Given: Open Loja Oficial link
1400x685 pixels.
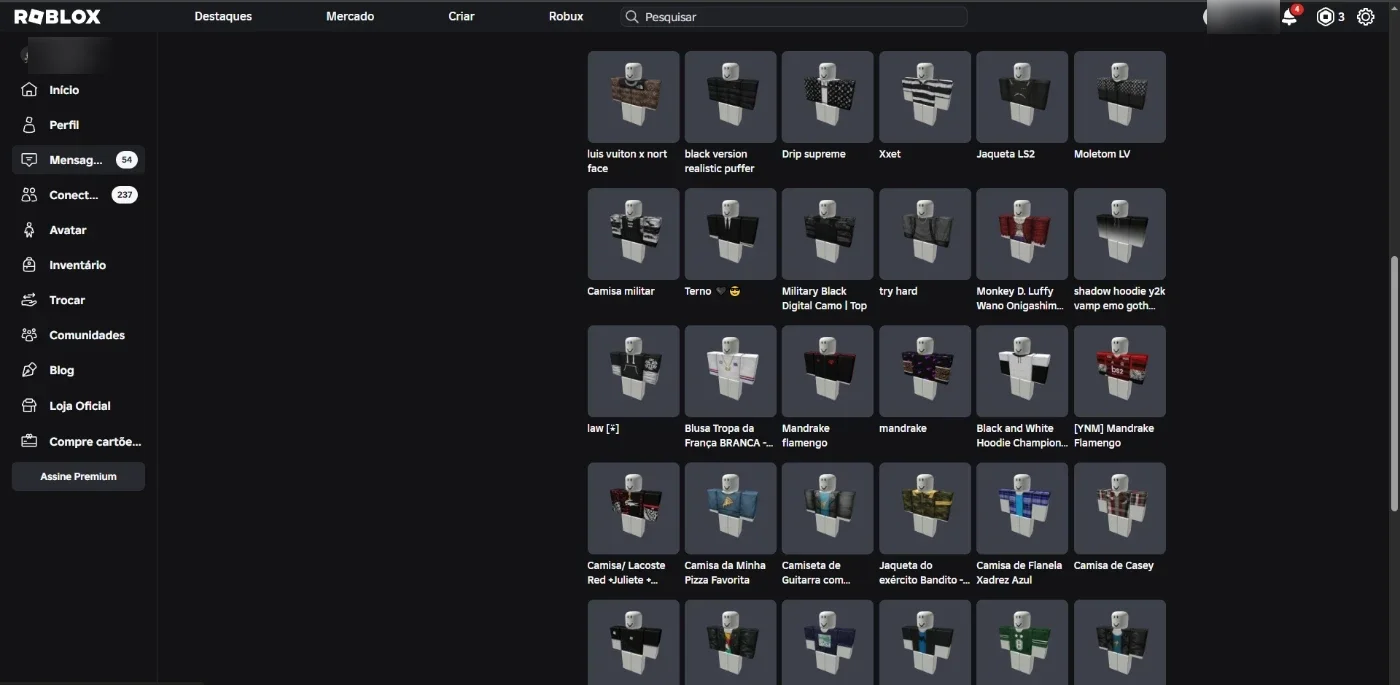Looking at the screenshot, I should [x=80, y=406].
